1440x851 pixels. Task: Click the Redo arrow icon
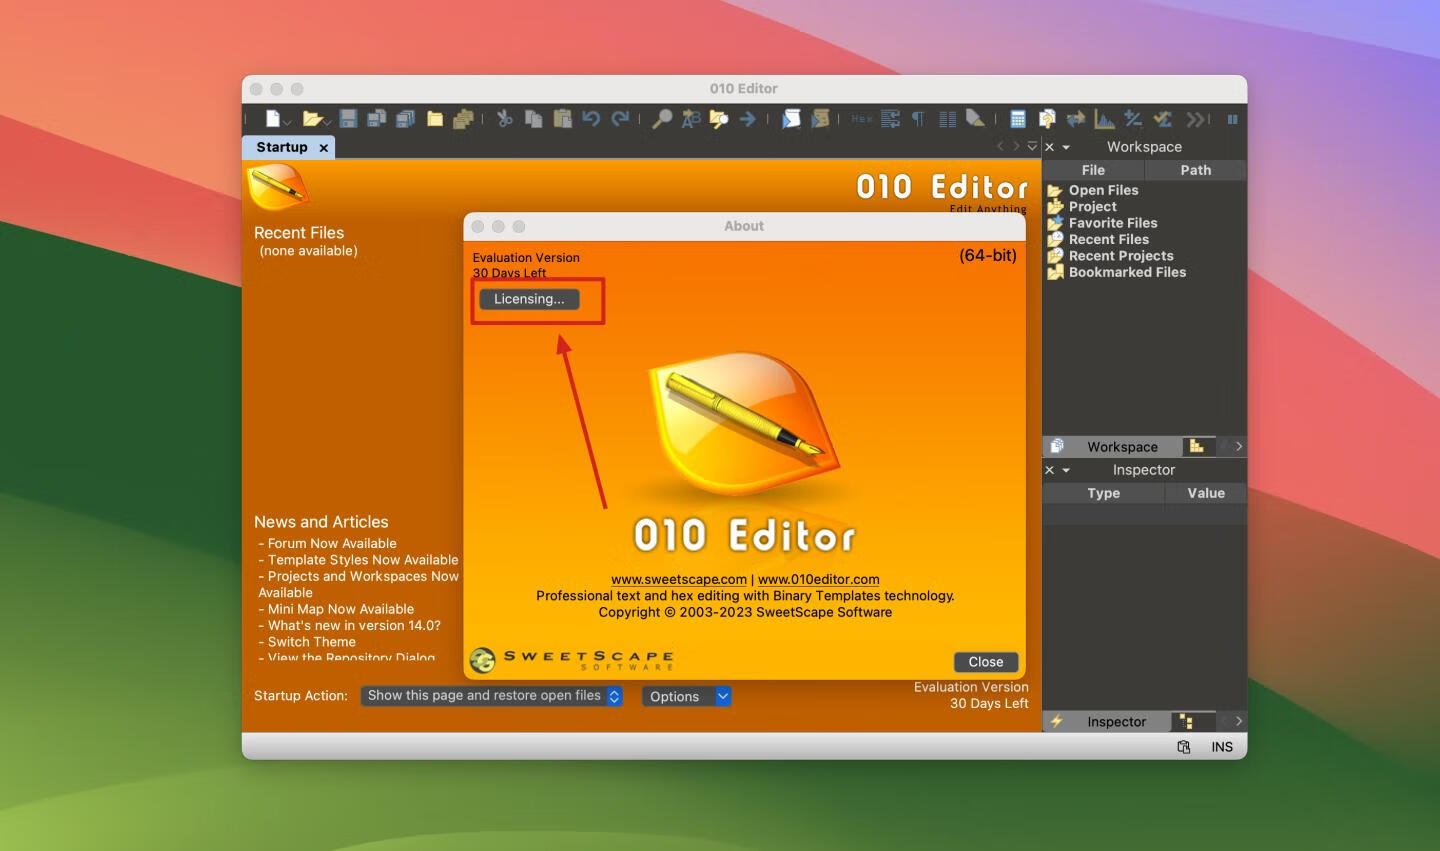[620, 119]
